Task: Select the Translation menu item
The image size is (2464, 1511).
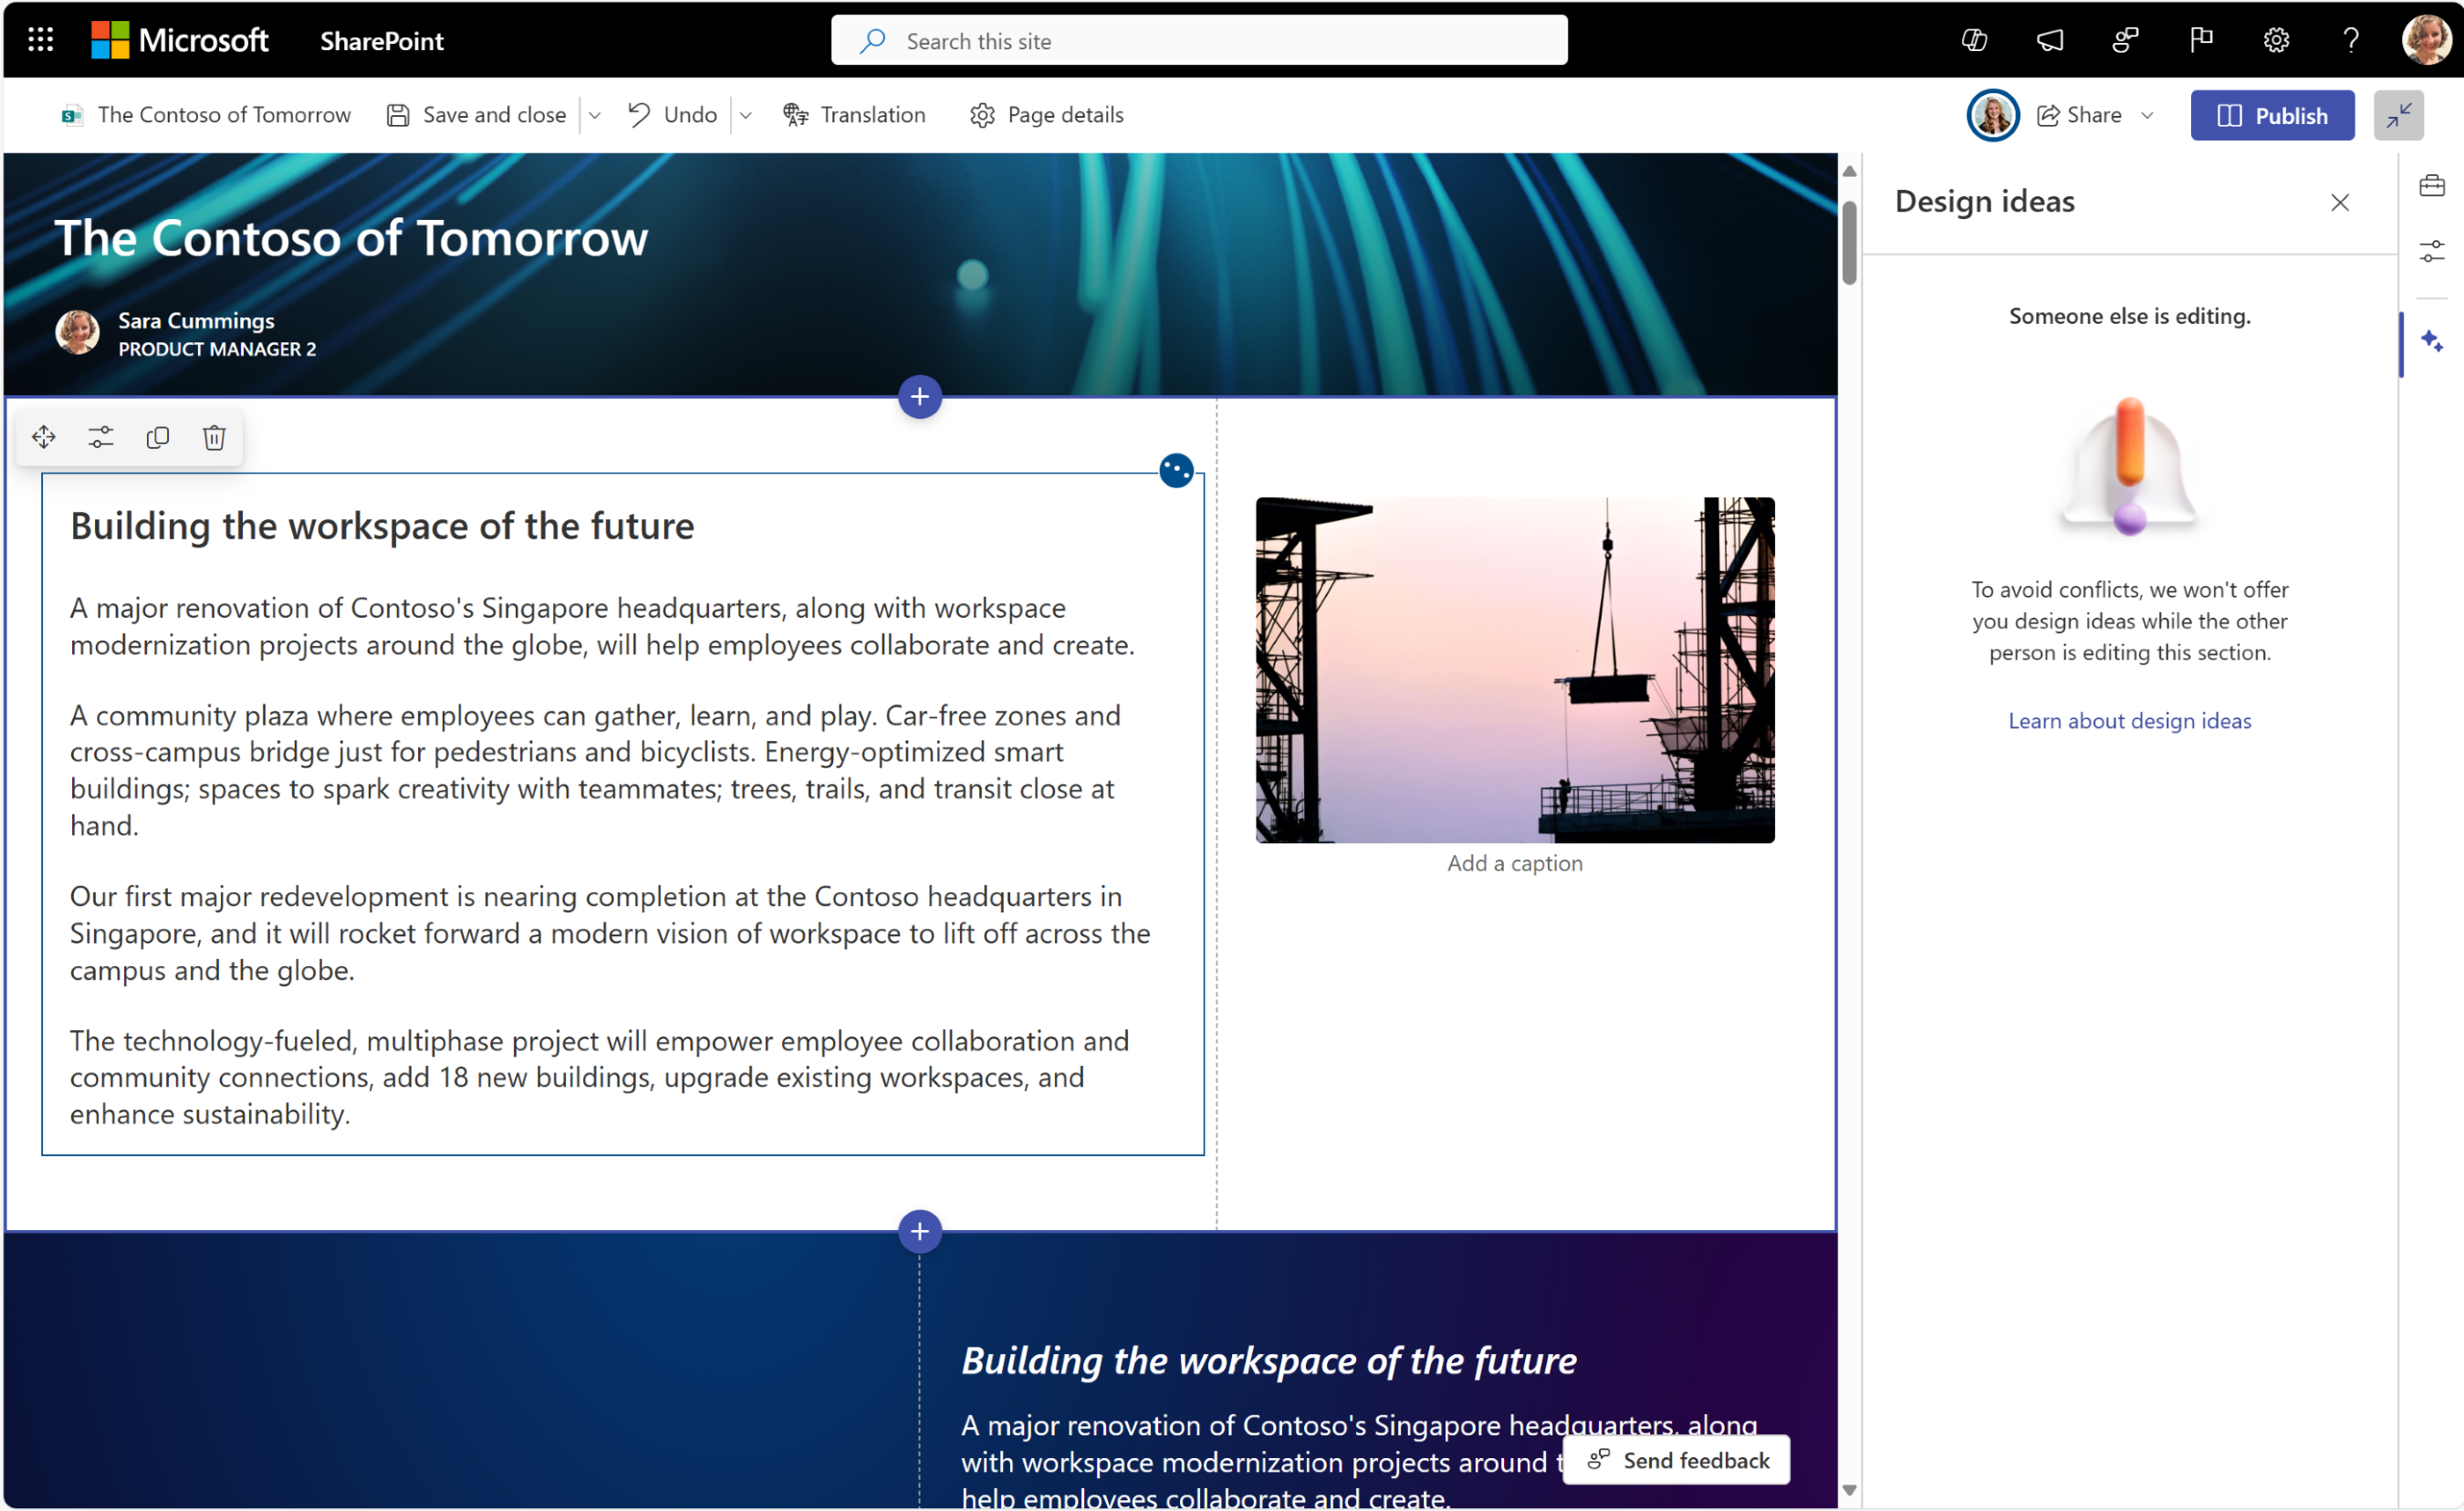Action: 857,114
